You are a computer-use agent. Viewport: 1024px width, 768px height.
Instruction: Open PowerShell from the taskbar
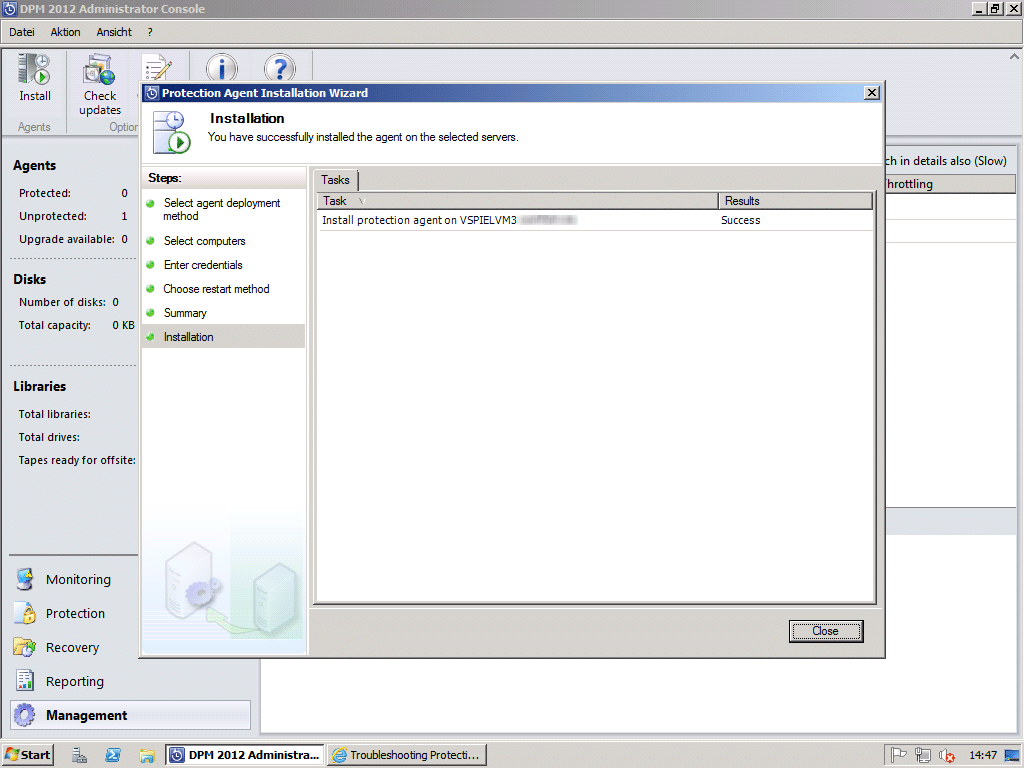point(113,755)
